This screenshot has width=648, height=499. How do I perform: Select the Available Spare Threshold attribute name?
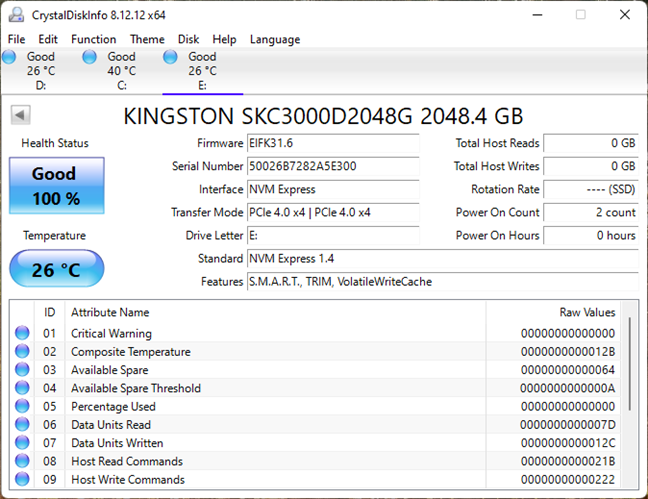click(x=136, y=388)
